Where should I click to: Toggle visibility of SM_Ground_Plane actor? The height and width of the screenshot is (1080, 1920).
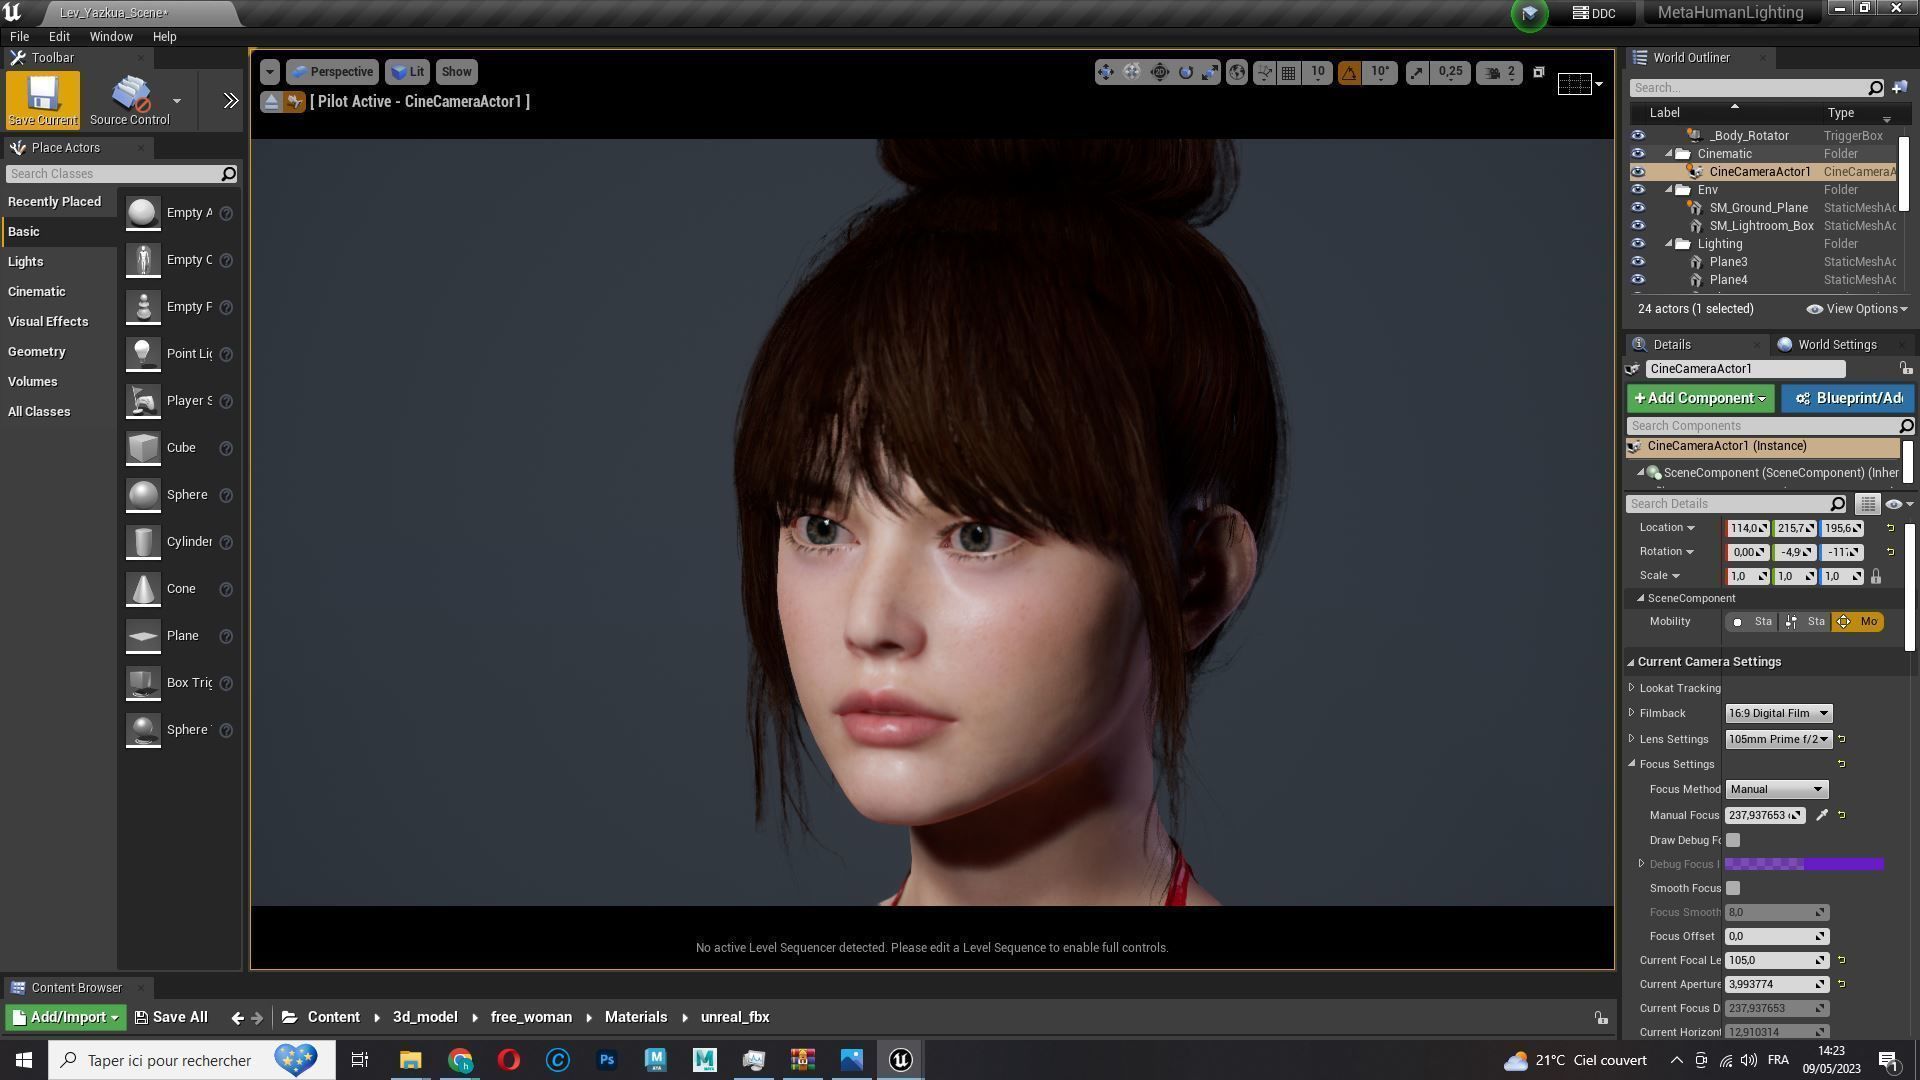click(x=1637, y=208)
